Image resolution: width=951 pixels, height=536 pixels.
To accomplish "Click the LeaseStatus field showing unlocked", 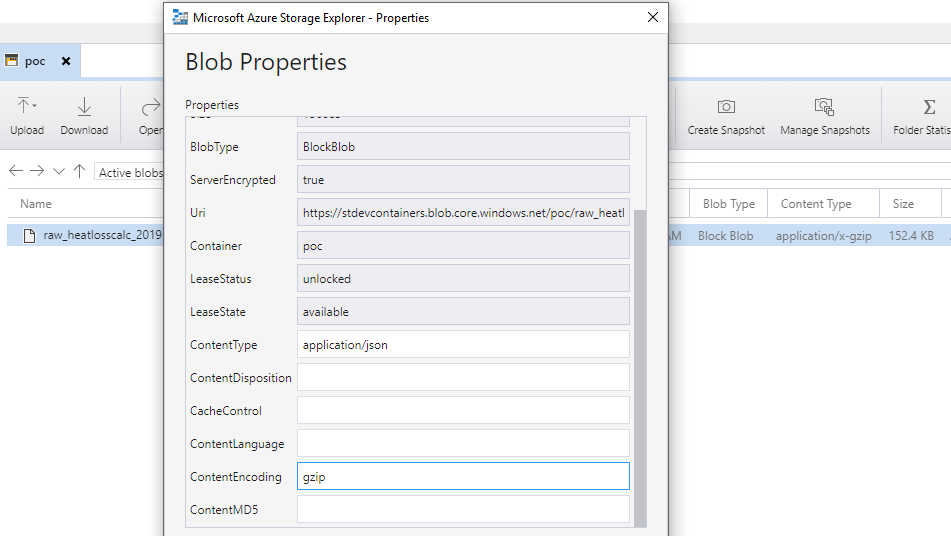I will pyautogui.click(x=463, y=279).
